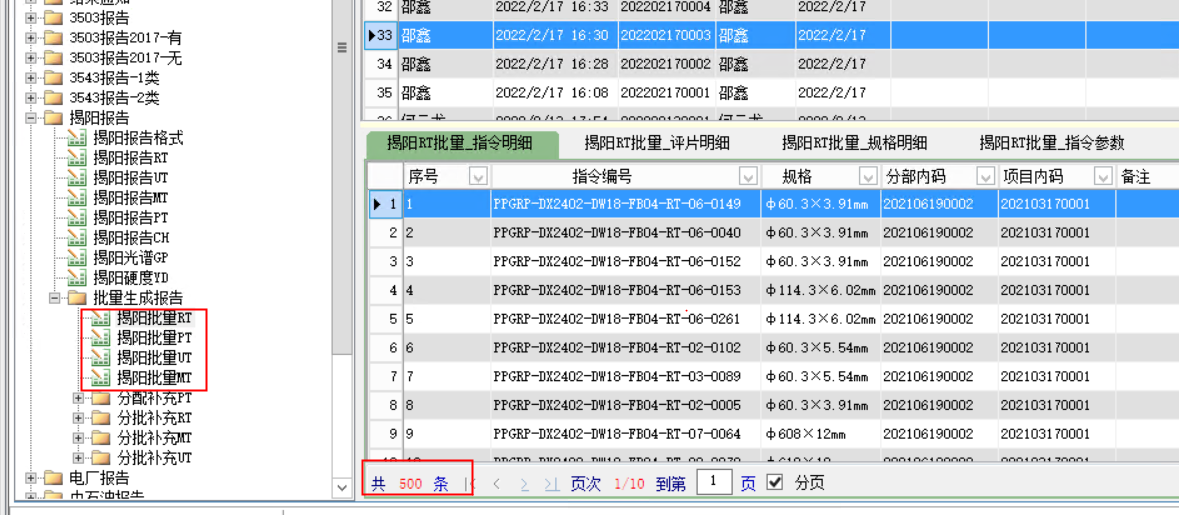This screenshot has height=515, width=1179.
Task: Open 揭阳硬度YD report item
Action: coord(130,278)
